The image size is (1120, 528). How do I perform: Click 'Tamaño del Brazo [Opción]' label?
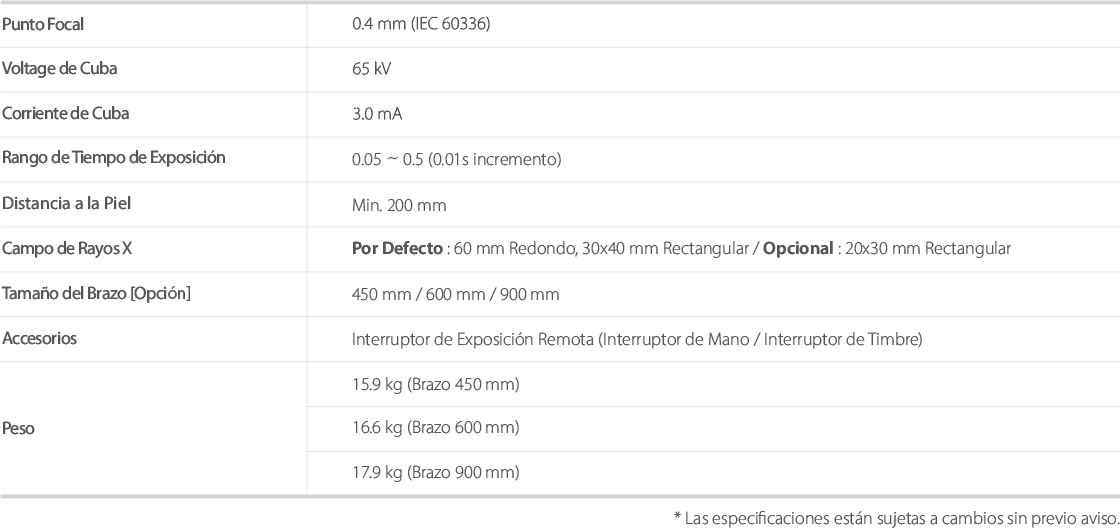pos(96,293)
